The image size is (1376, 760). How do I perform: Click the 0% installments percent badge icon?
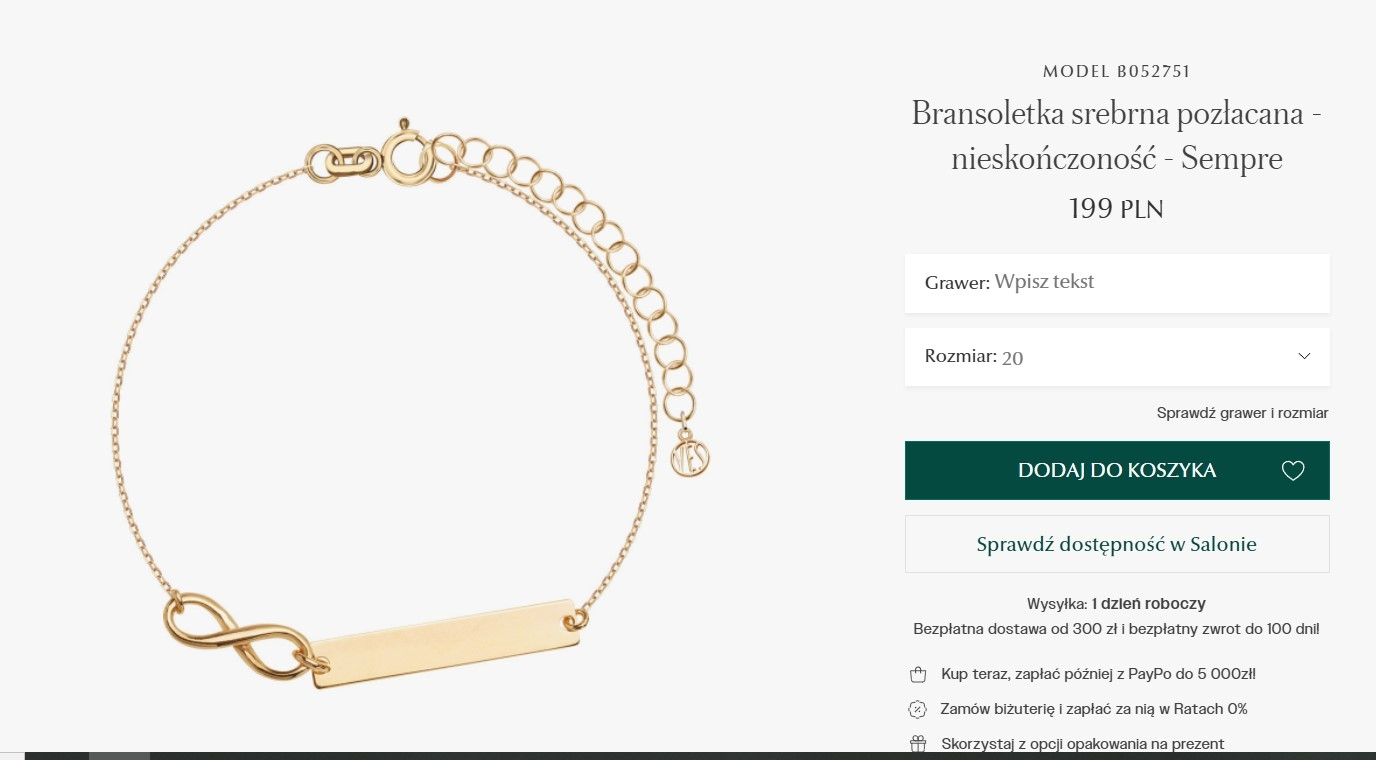click(917, 710)
